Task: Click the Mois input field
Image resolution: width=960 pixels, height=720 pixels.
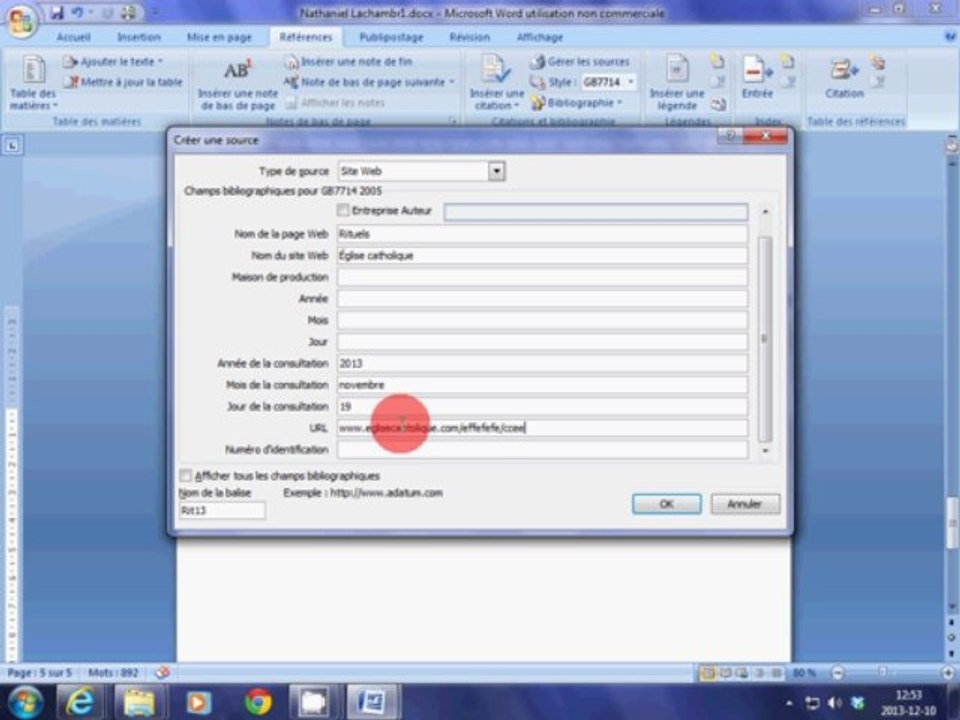Action: [542, 320]
